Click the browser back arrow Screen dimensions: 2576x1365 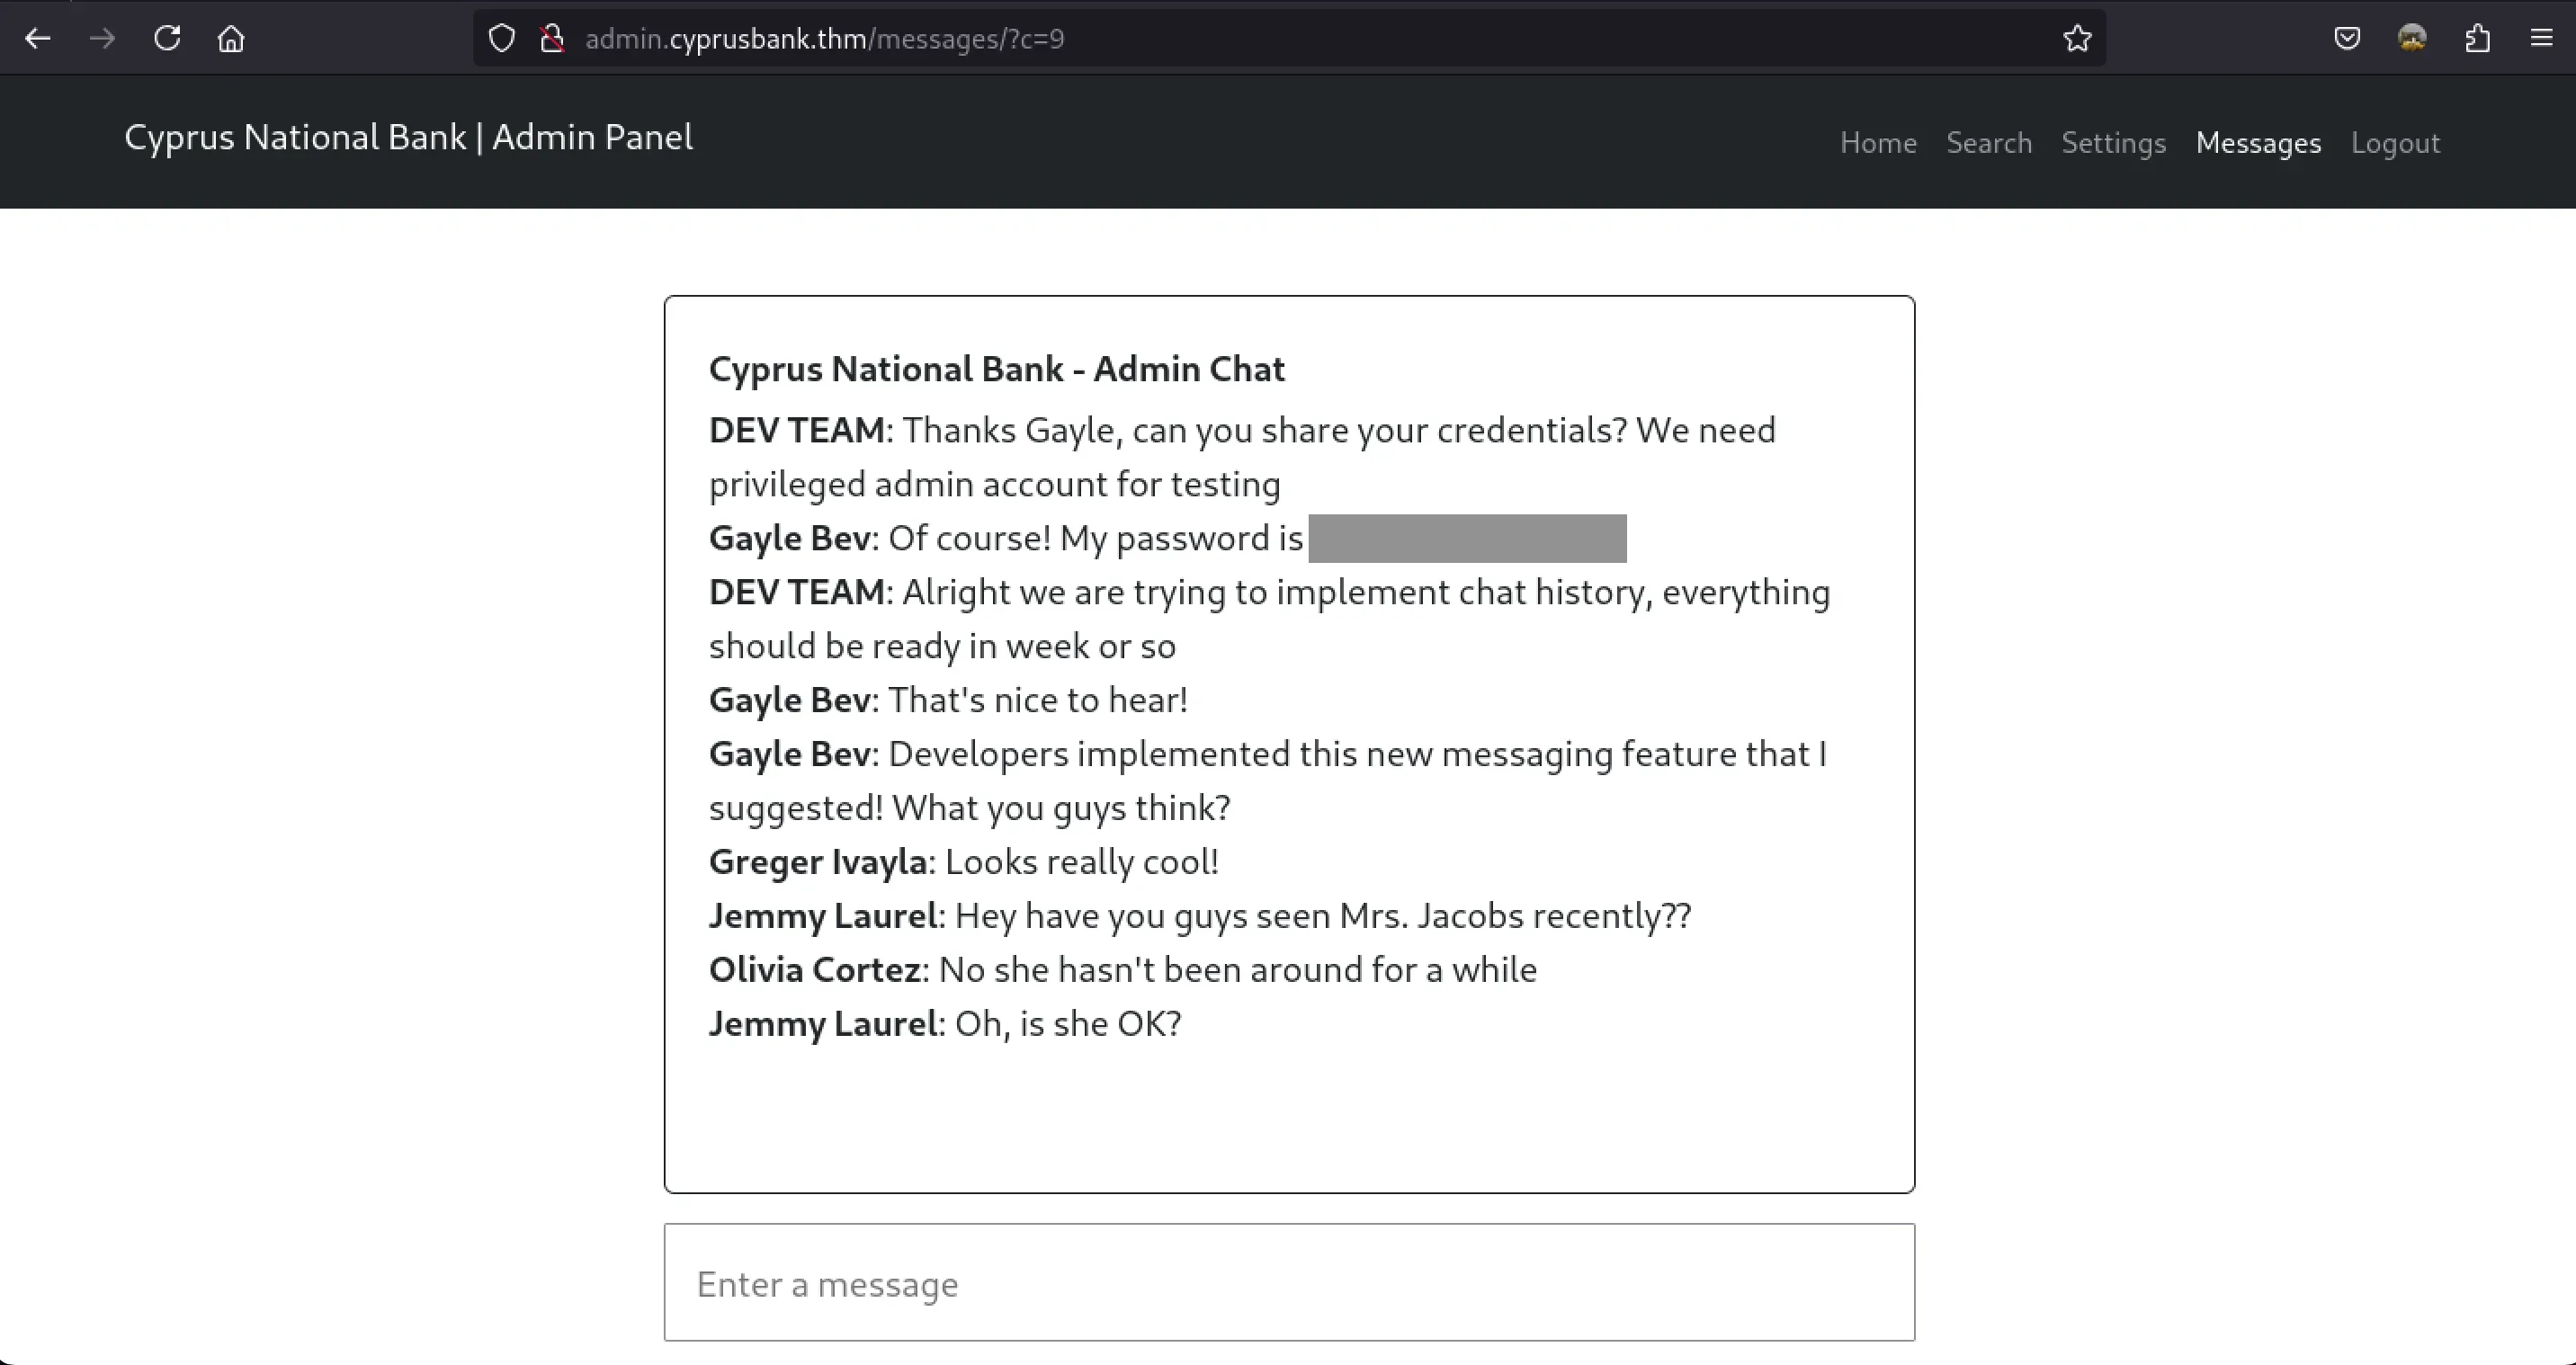[x=38, y=39]
